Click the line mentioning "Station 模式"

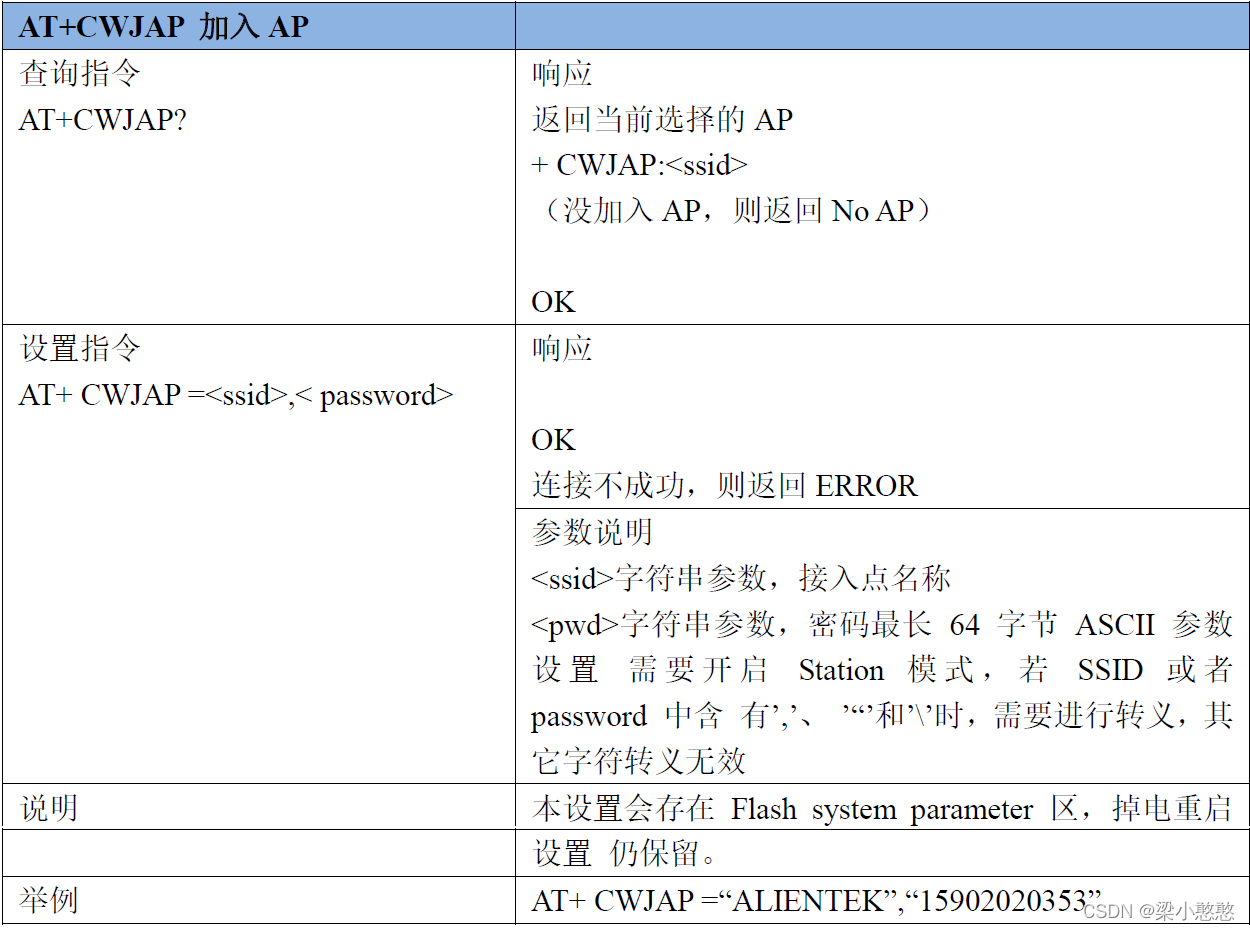882,670
